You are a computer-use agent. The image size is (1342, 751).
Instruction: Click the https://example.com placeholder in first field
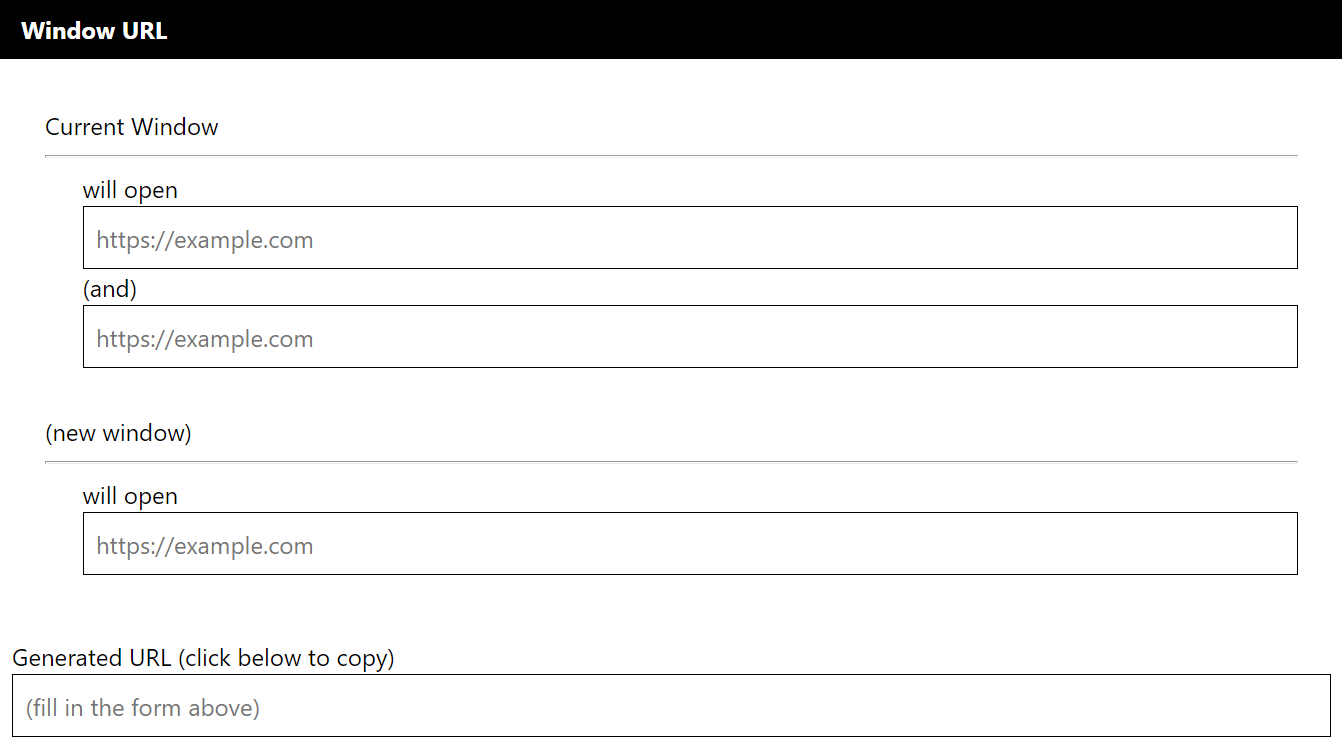click(204, 239)
